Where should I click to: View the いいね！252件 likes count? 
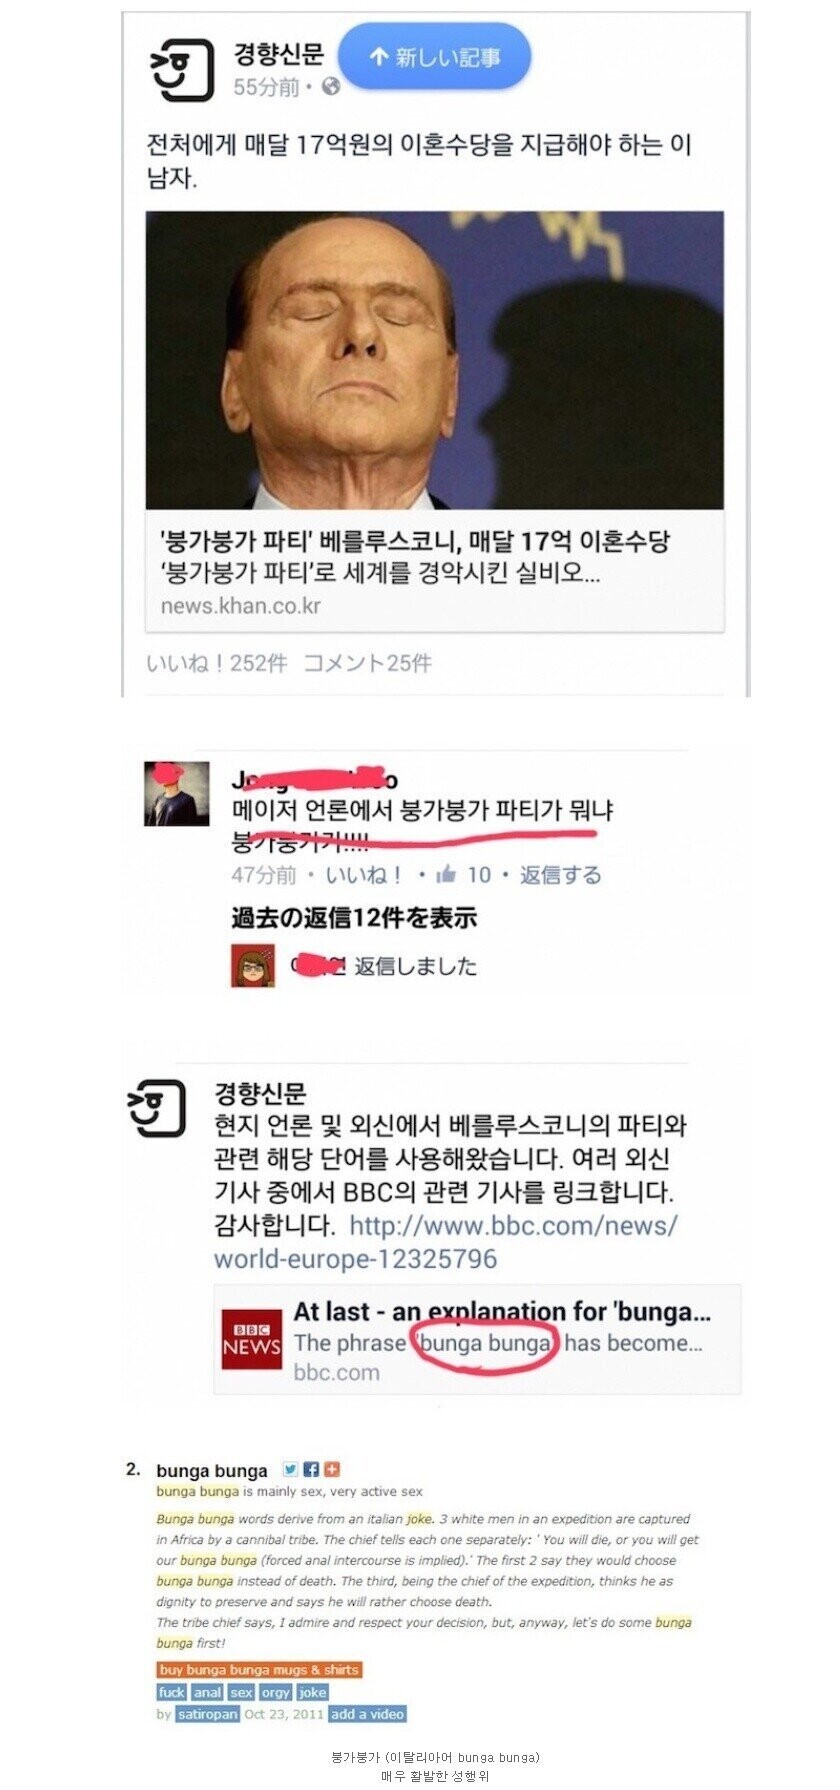click(216, 663)
